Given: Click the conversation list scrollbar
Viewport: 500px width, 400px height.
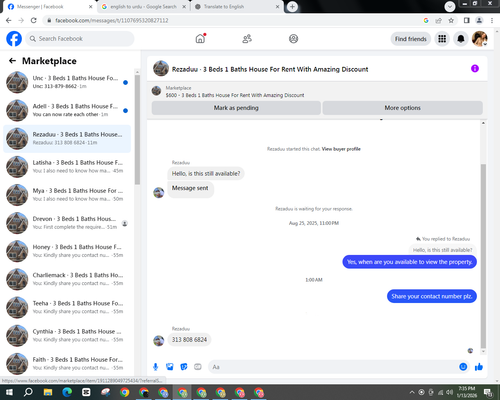Looking at the screenshot, I should [x=137, y=129].
